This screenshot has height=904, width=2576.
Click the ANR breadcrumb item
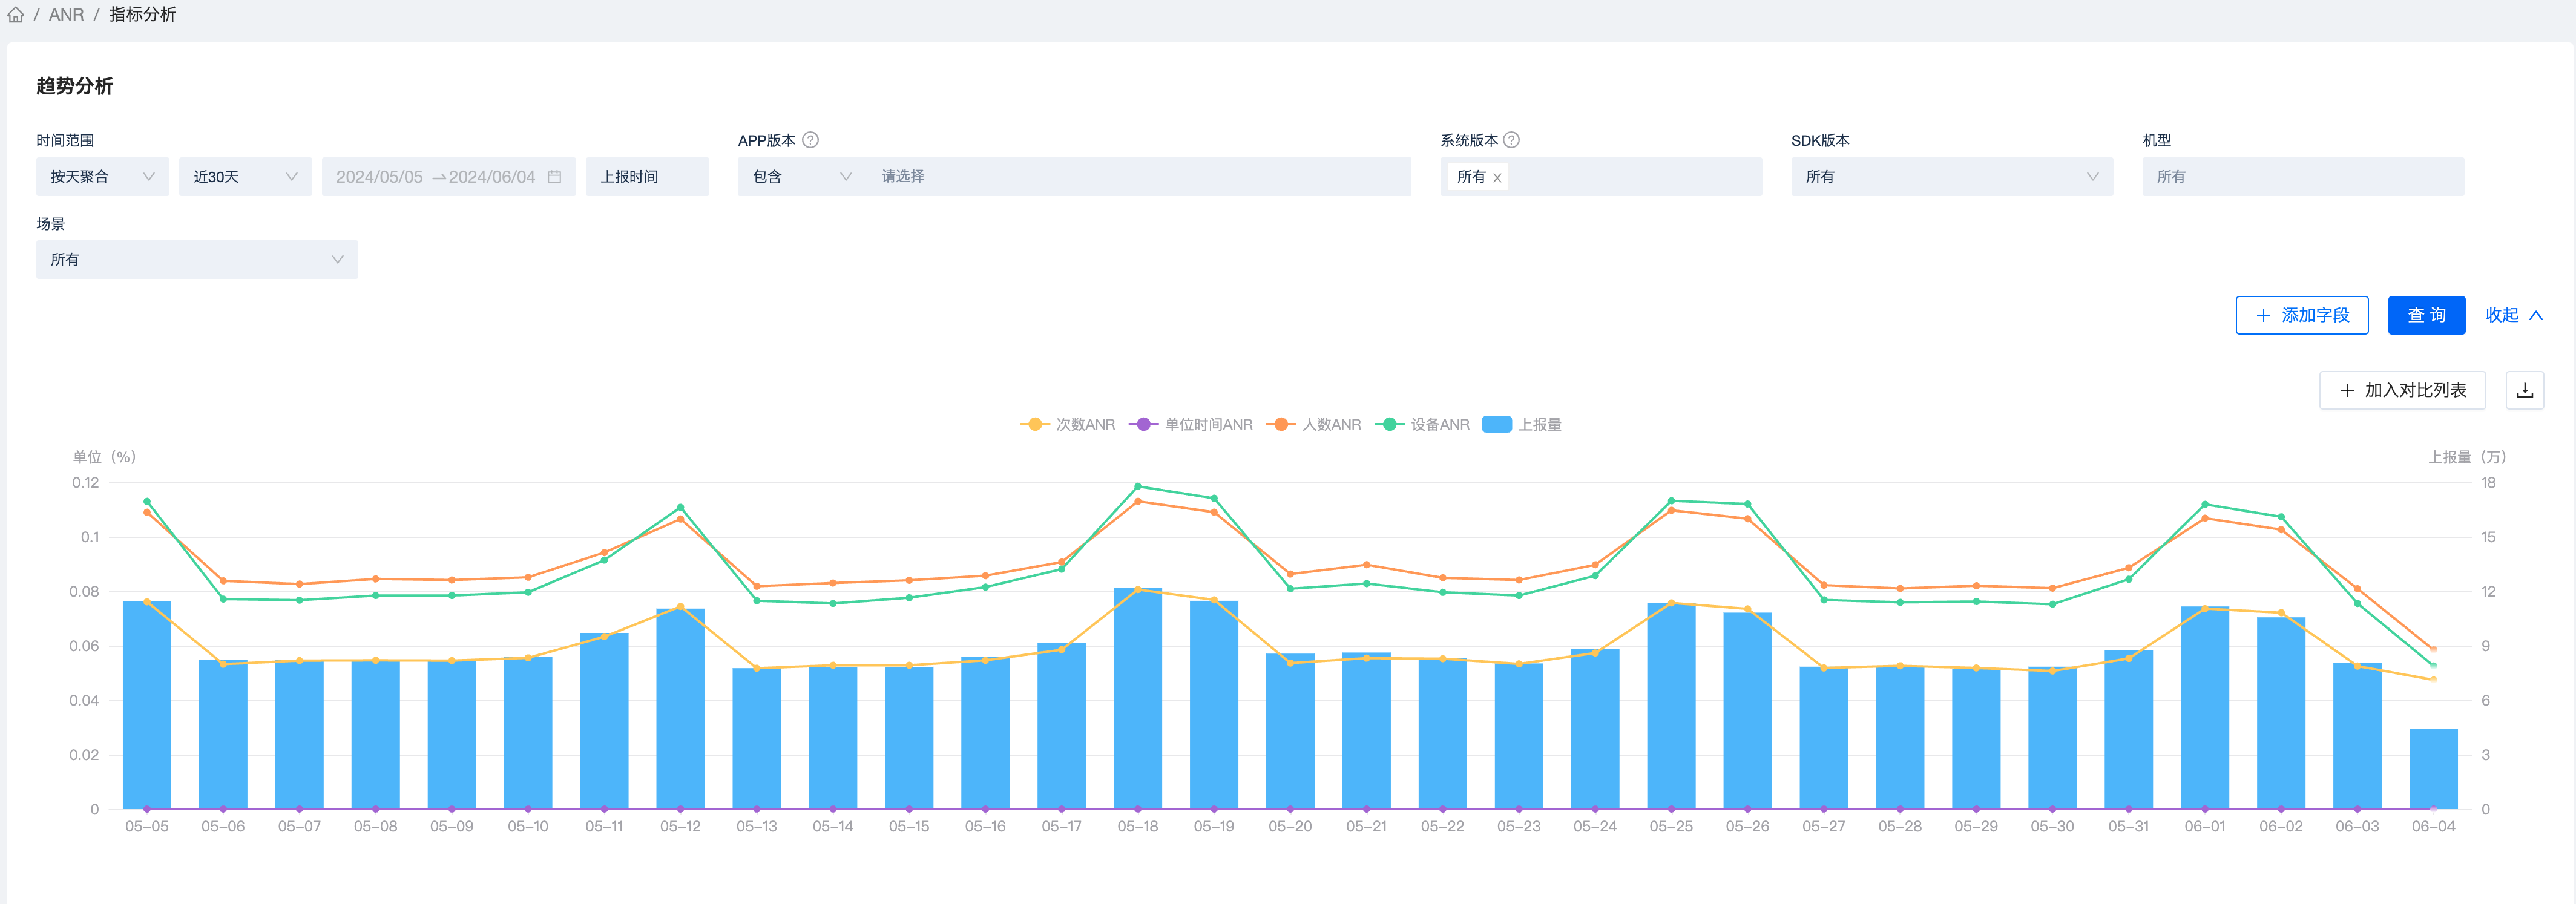(x=66, y=15)
